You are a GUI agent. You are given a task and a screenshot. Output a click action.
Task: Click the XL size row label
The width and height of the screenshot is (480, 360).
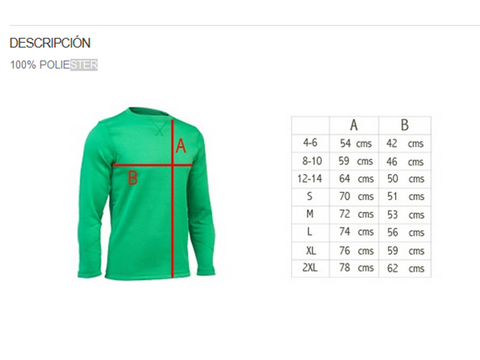311,250
